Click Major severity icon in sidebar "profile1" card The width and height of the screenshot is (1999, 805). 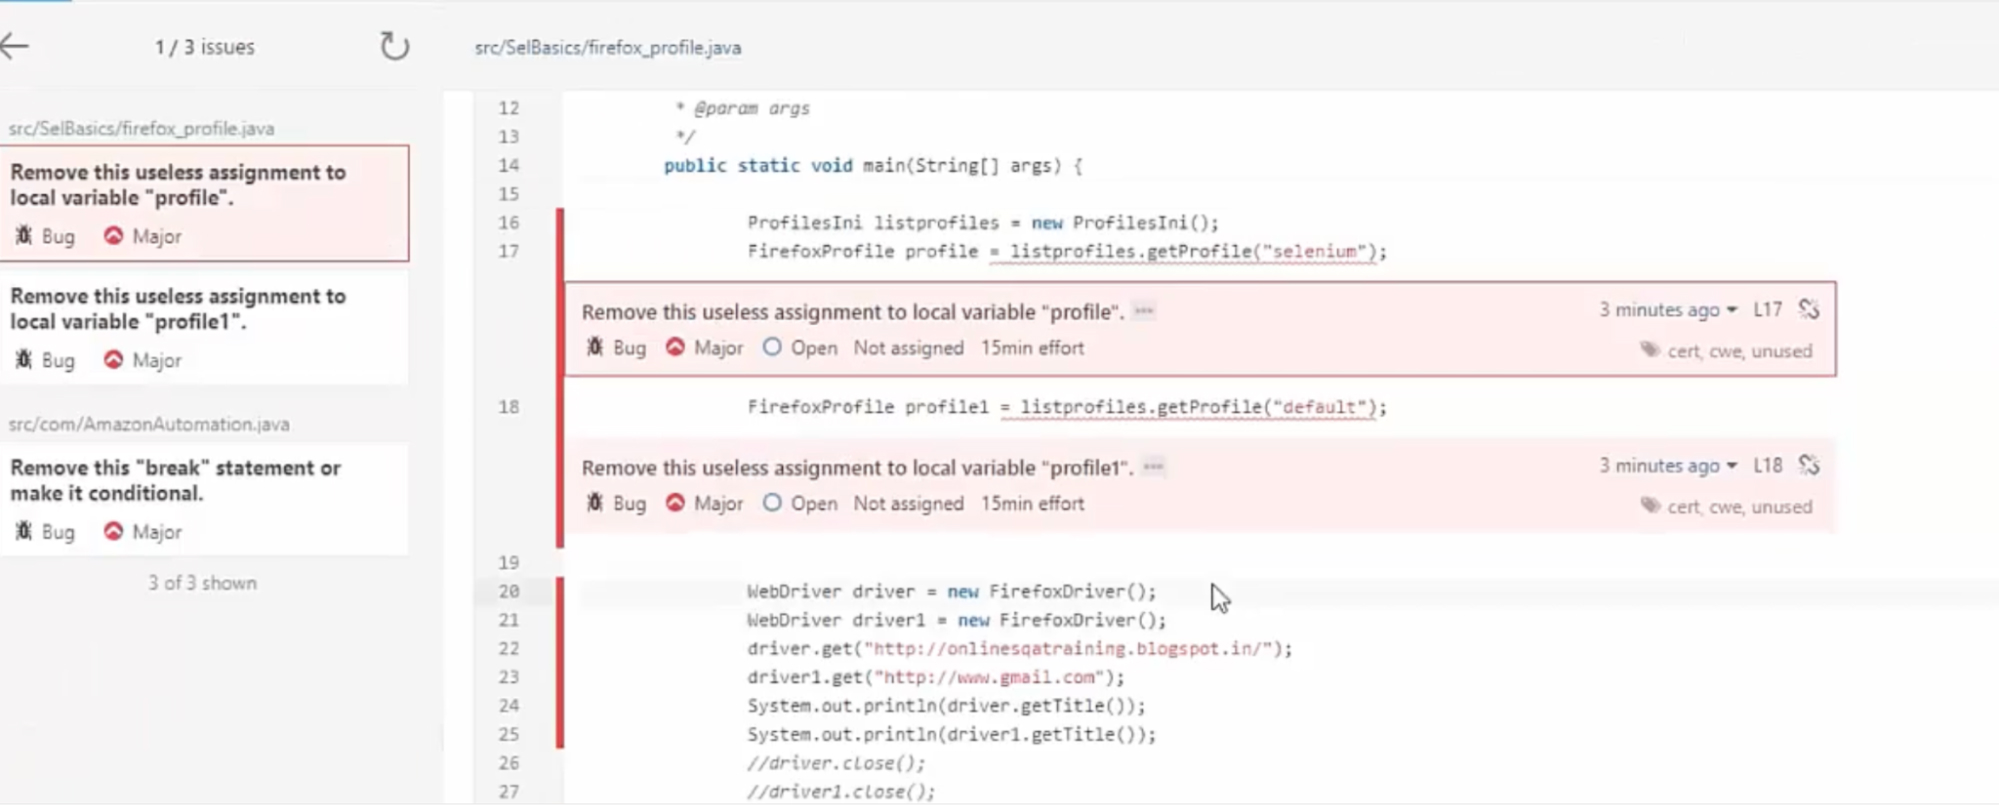(113, 360)
